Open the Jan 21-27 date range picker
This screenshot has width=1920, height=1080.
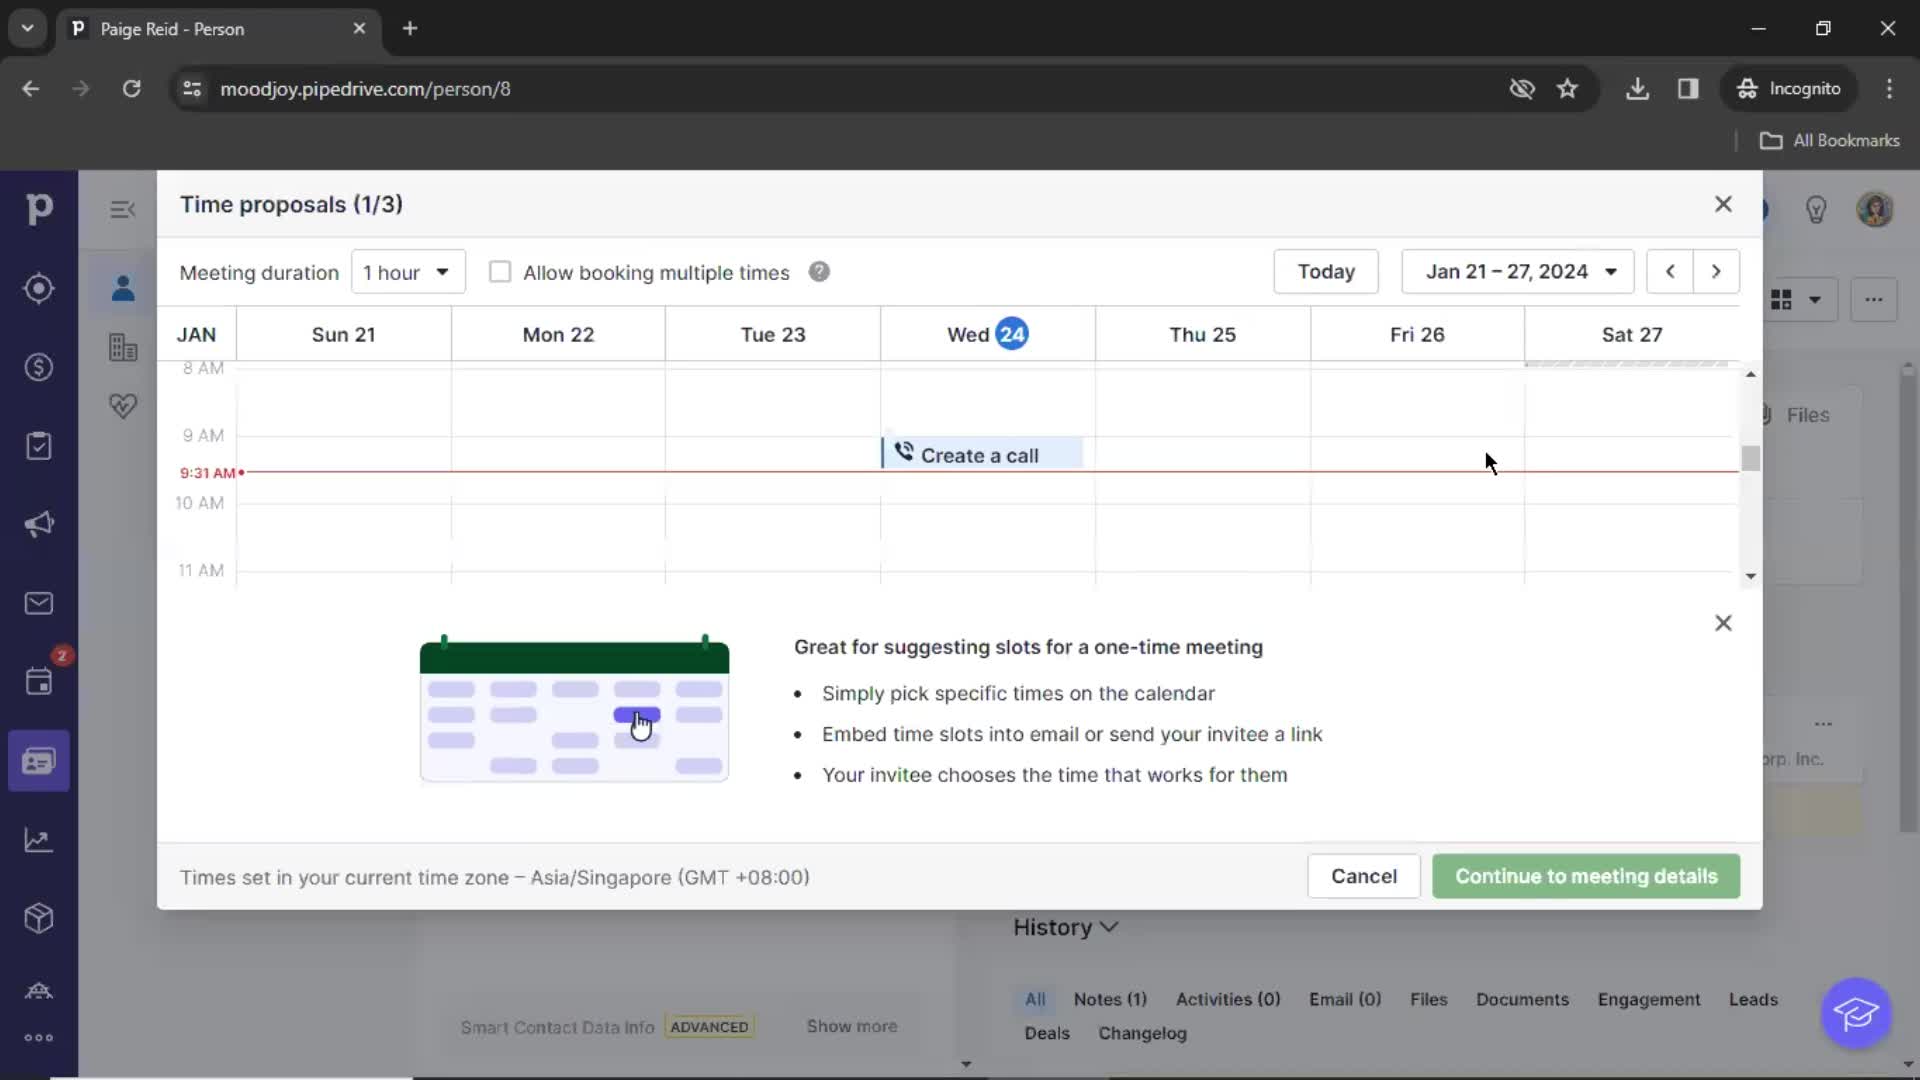[1516, 272]
